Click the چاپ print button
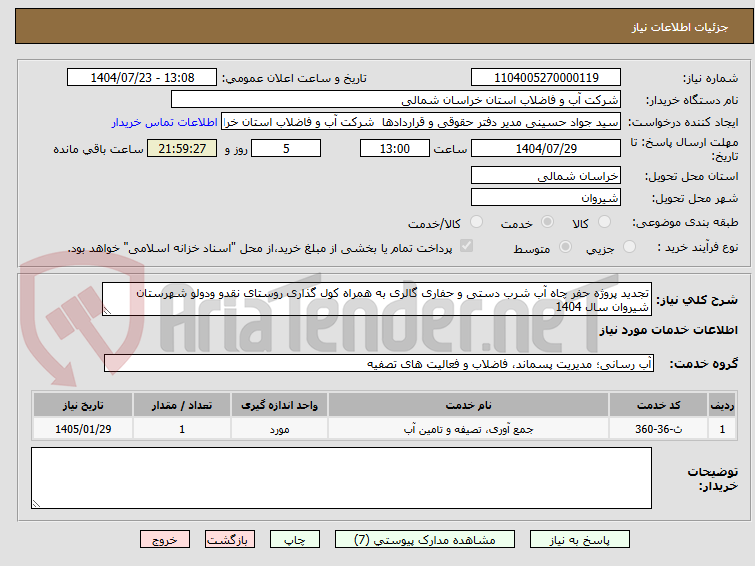755x566 pixels. click(295, 540)
